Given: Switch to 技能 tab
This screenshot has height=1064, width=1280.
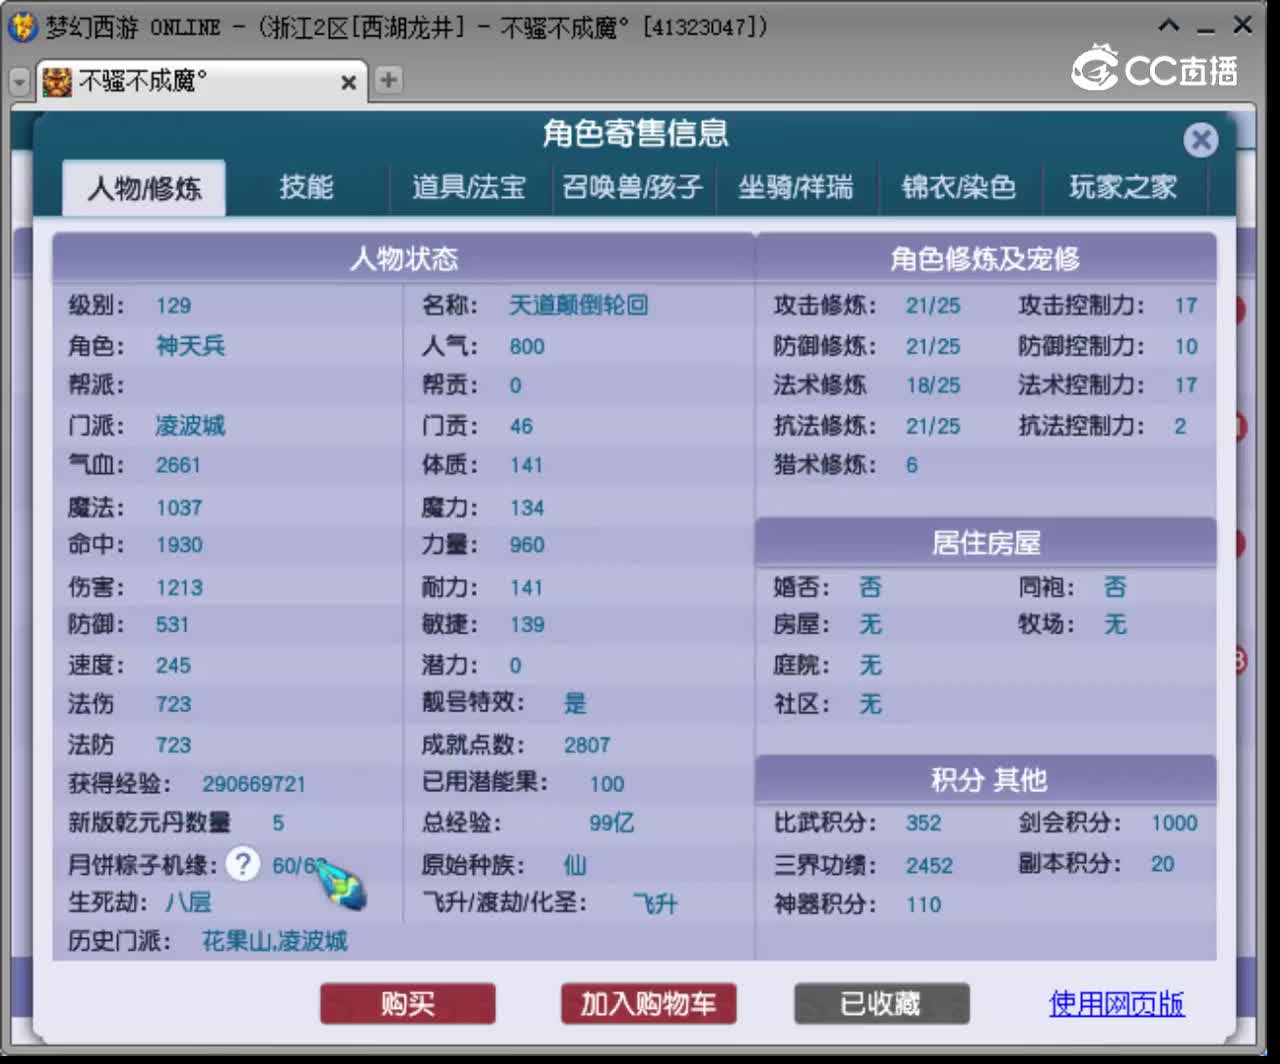Looking at the screenshot, I should [x=306, y=187].
